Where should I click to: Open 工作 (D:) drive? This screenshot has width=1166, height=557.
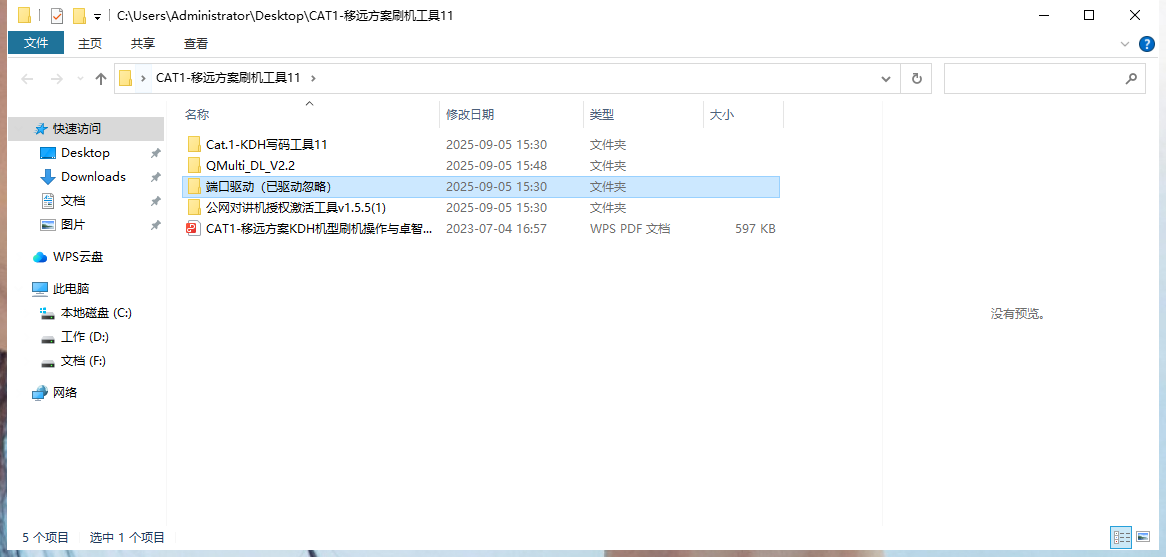(x=85, y=336)
